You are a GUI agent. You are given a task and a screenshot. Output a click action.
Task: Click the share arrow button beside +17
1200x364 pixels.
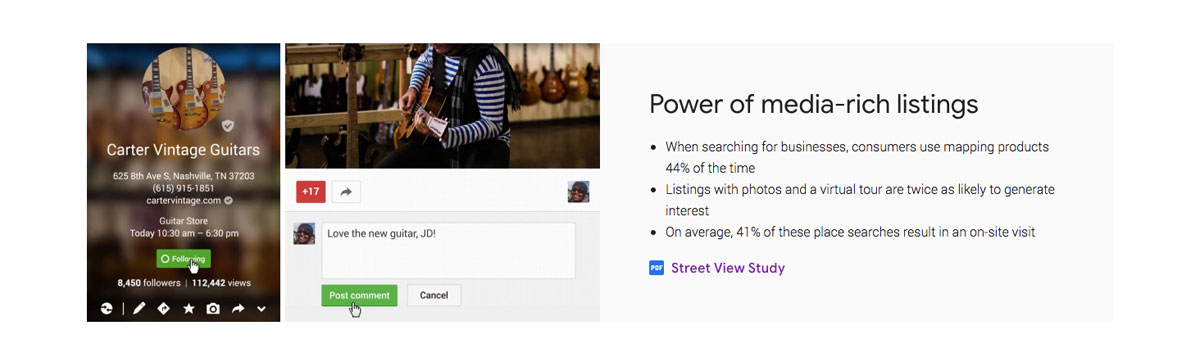[346, 191]
